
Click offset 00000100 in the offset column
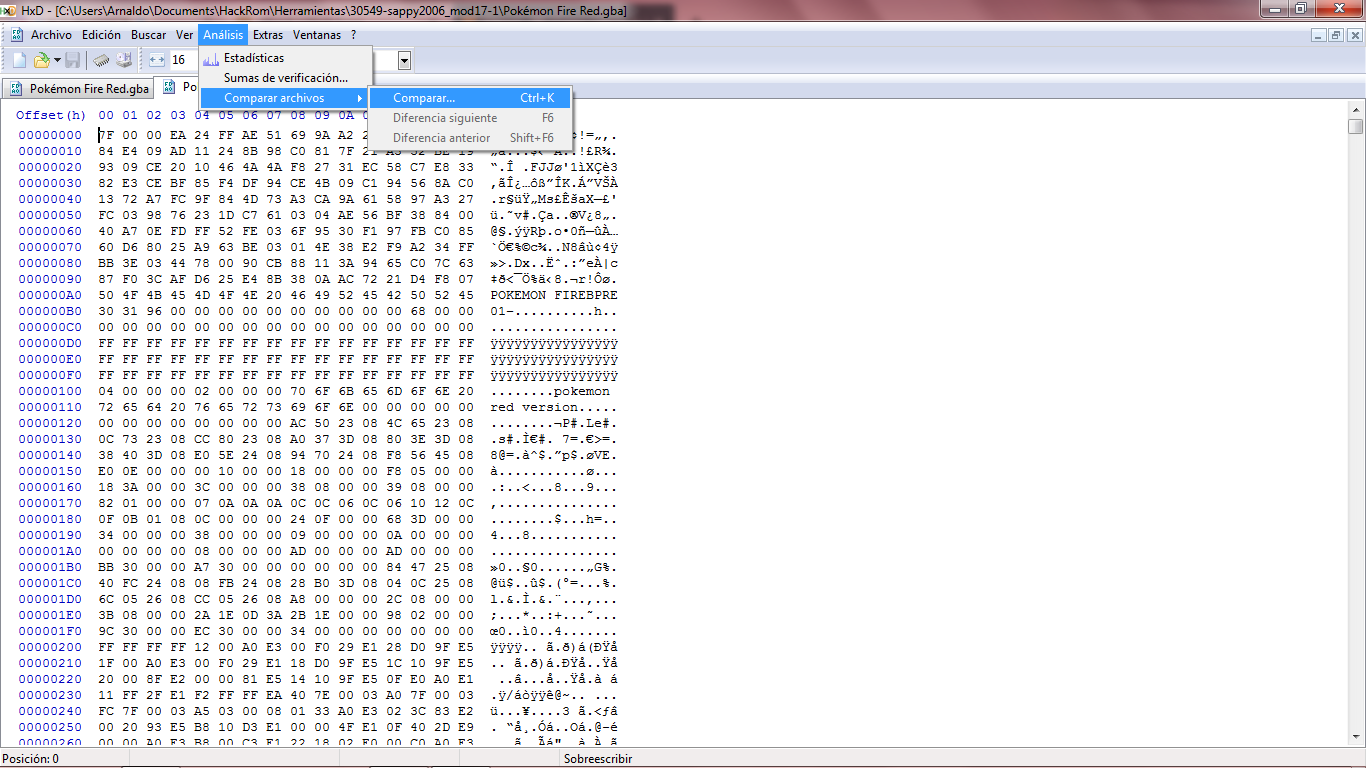tap(50, 391)
